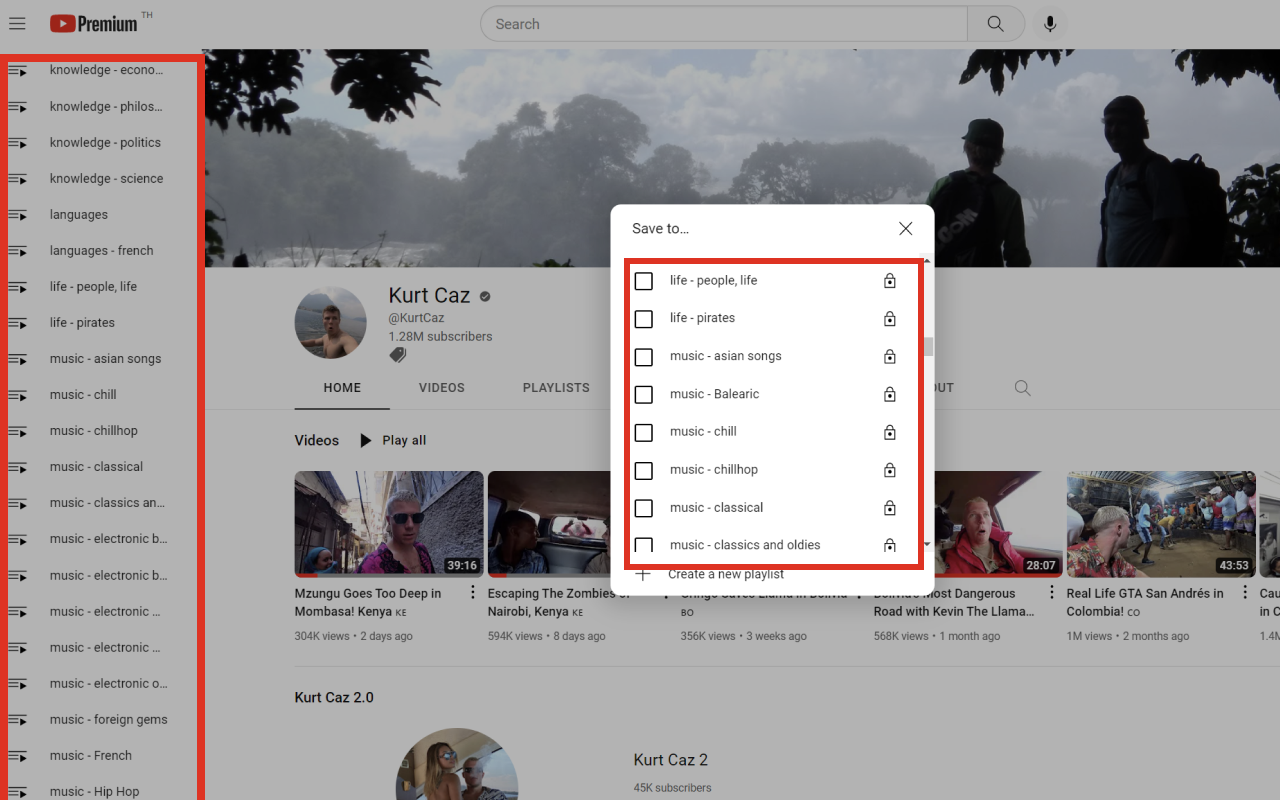Click the Kurt Caz channel avatar

pos(331,323)
